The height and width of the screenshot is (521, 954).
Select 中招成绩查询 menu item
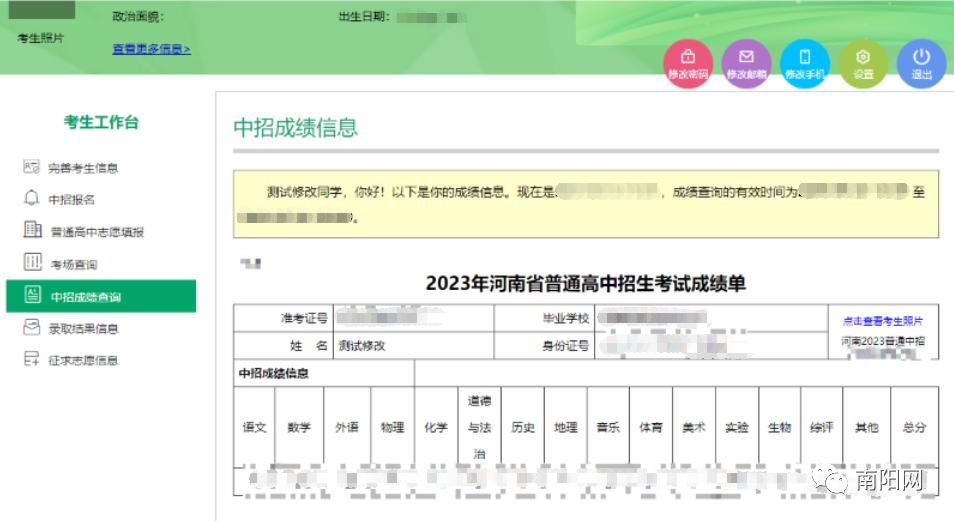(x=101, y=296)
